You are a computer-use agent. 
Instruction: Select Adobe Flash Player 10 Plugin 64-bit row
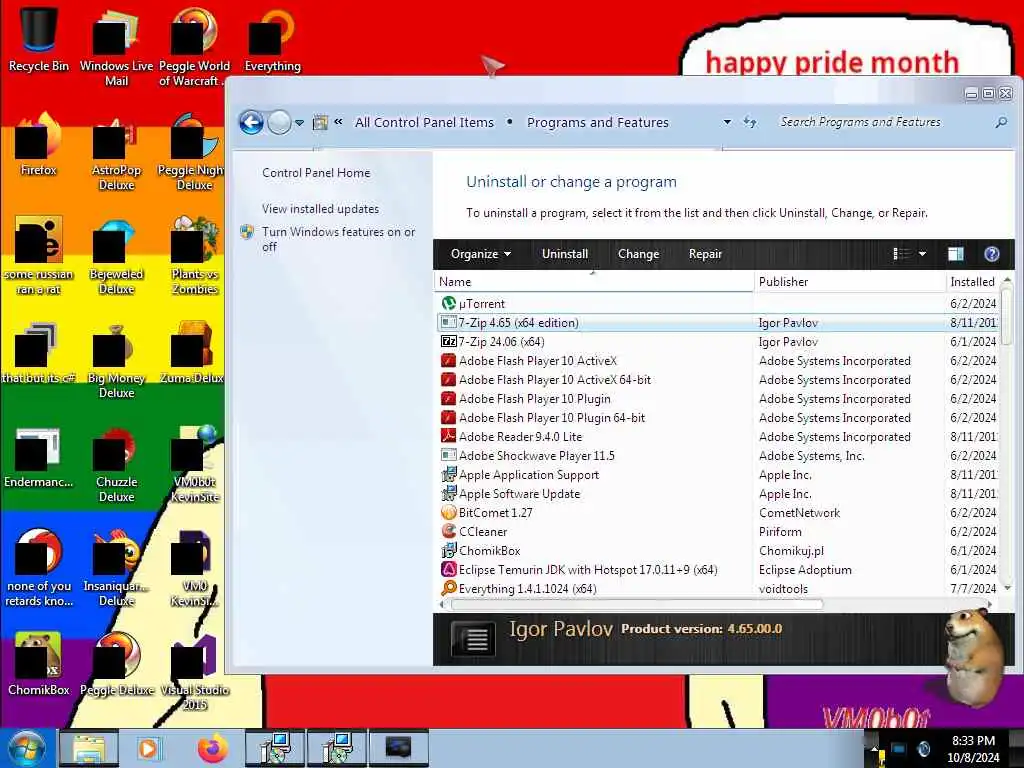[717, 418]
